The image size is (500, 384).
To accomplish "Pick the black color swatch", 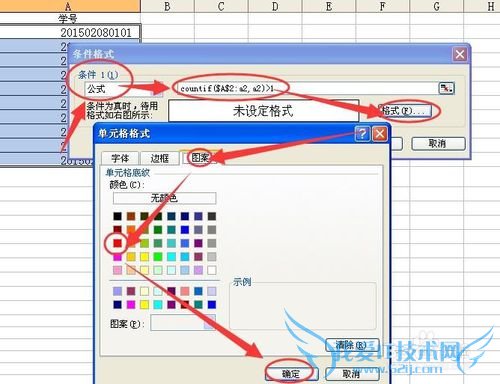I will tap(117, 216).
